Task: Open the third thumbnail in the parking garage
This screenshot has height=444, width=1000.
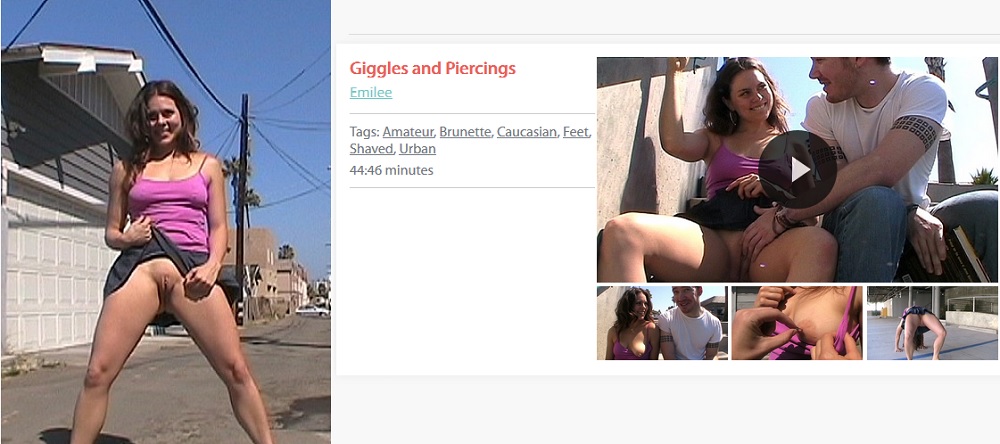Action: point(932,323)
